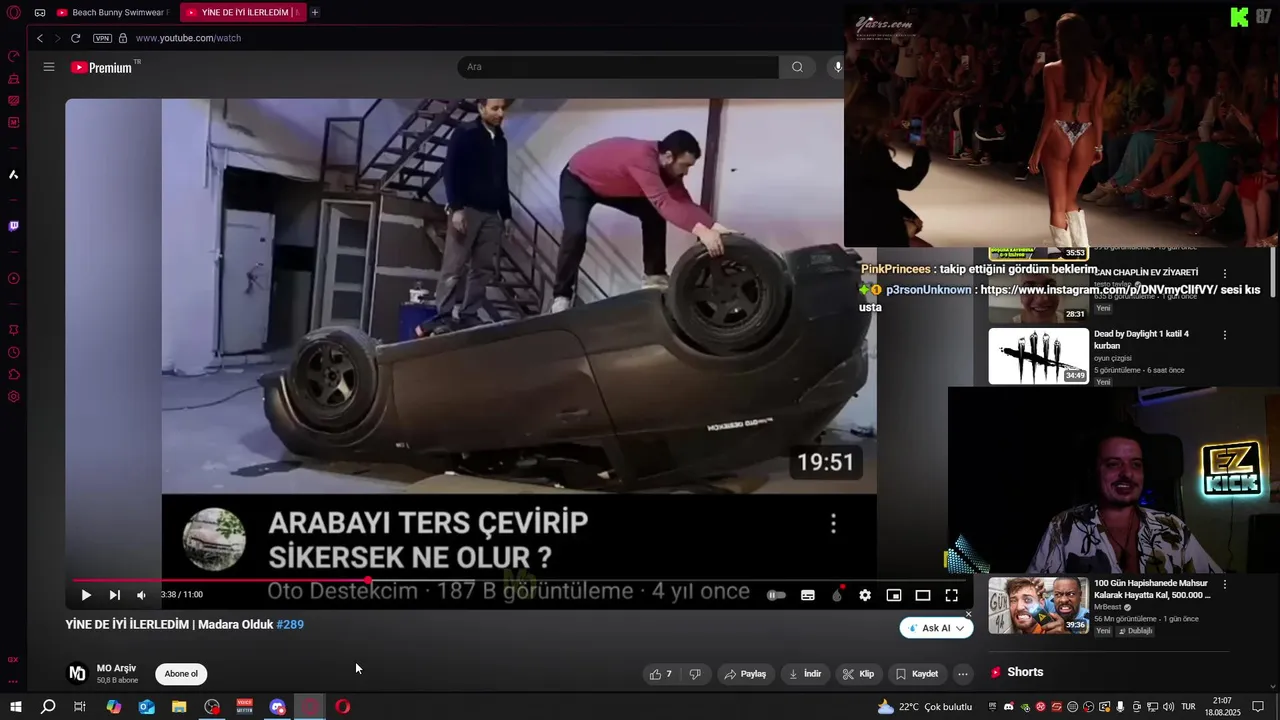Viewport: 1280px width, 720px height.
Task: Open the player settings gear
Action: [865, 595]
